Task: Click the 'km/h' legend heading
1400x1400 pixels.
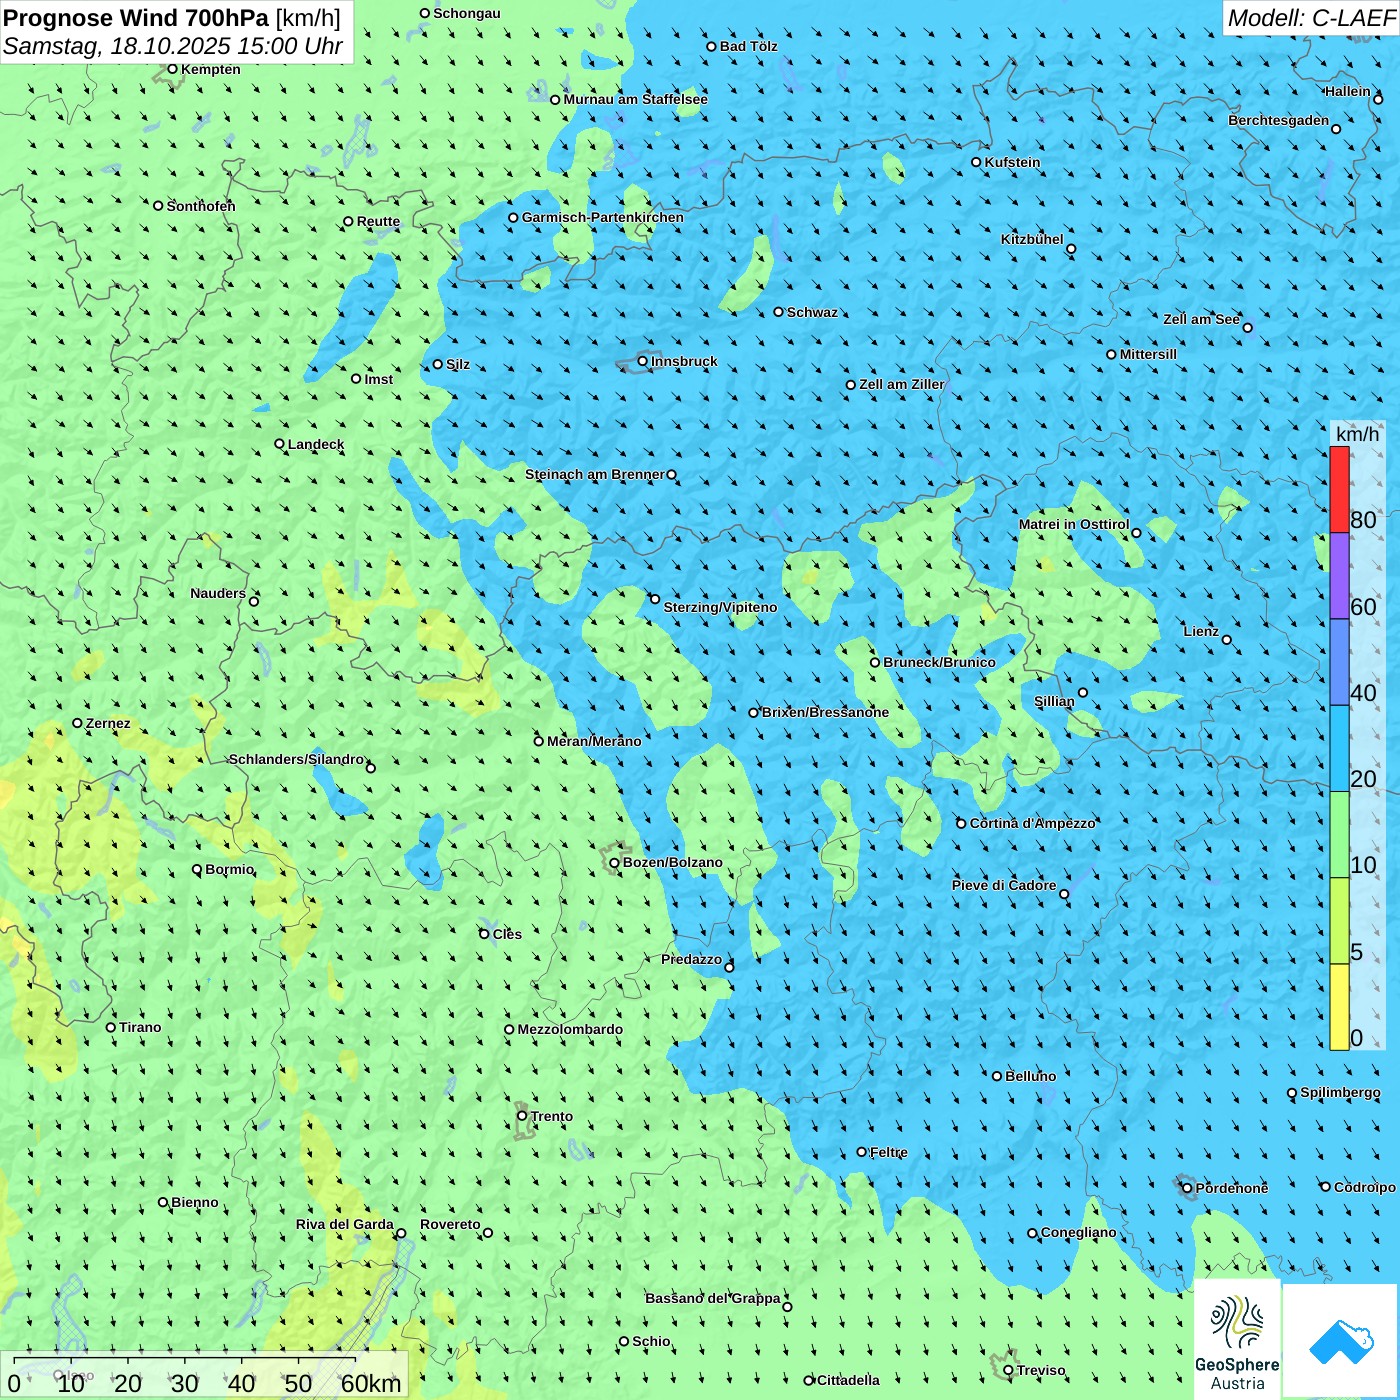Action: (1357, 434)
